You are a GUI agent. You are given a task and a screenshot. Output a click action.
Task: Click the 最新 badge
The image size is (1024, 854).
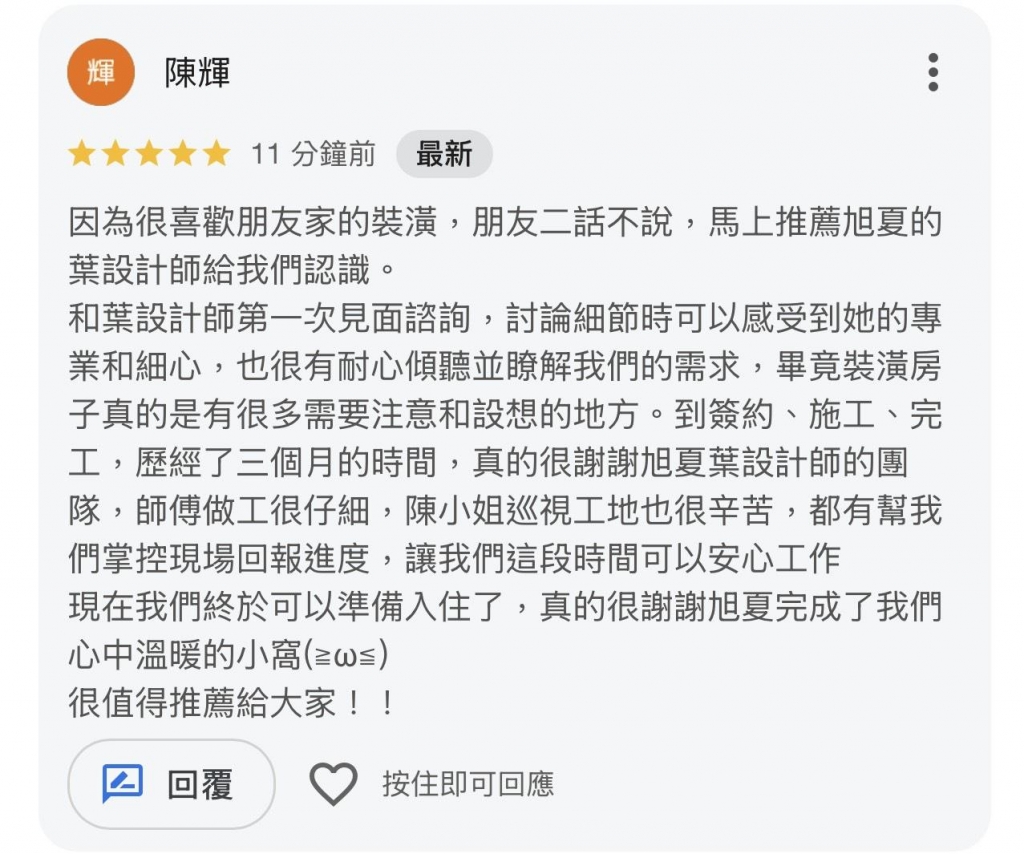pos(444,154)
